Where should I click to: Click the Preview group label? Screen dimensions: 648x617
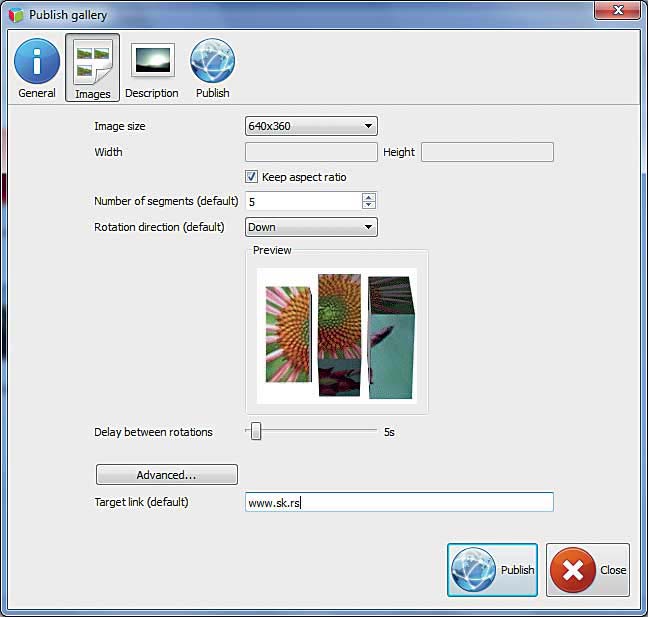(272, 250)
